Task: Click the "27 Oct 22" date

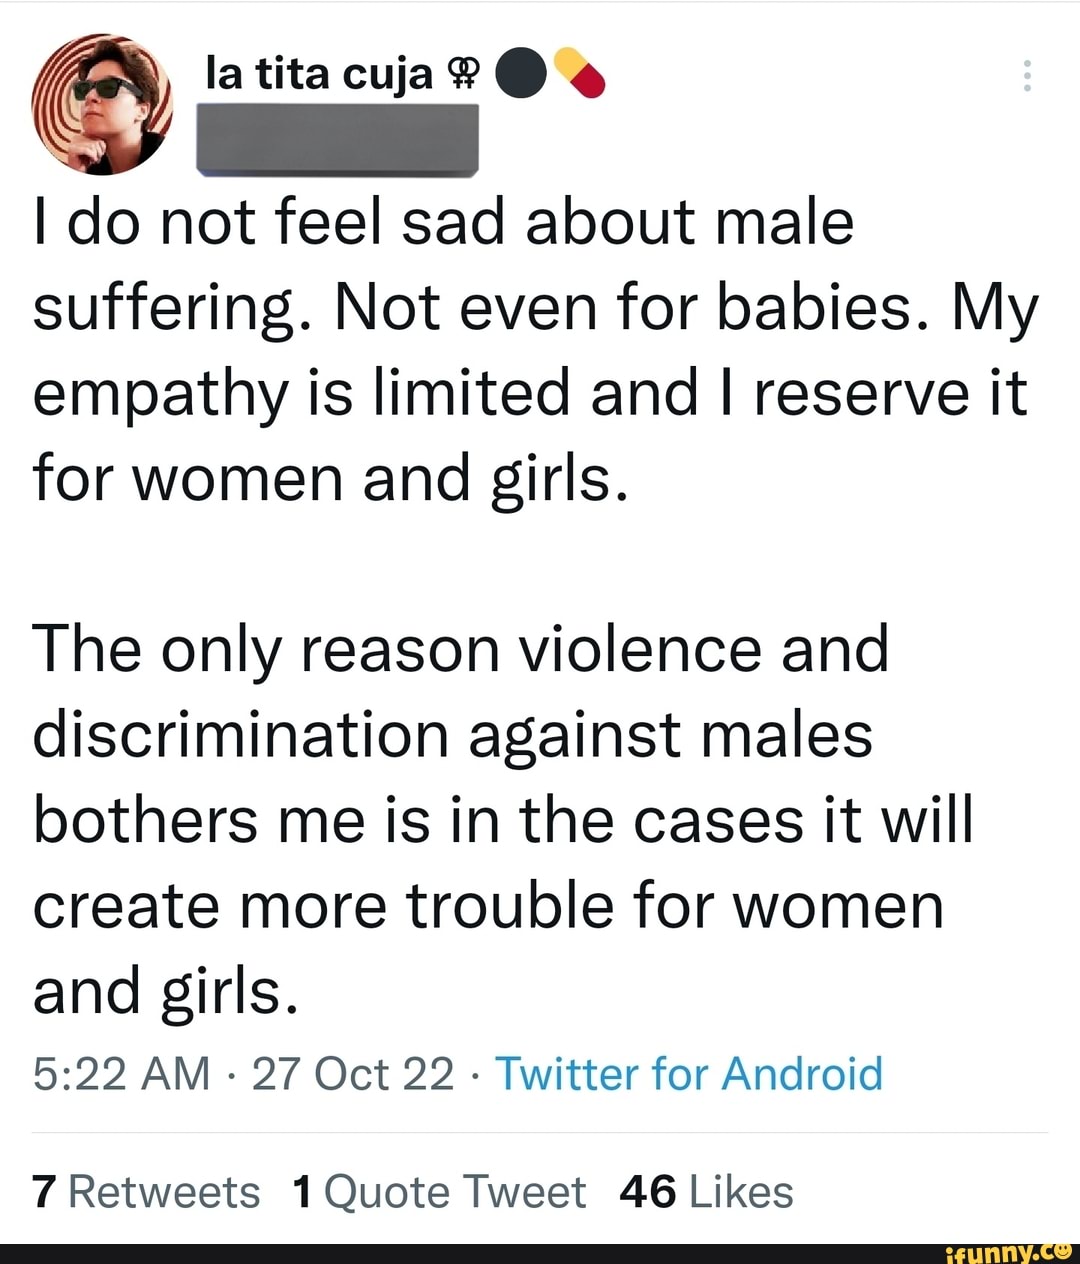Action: tap(353, 1074)
